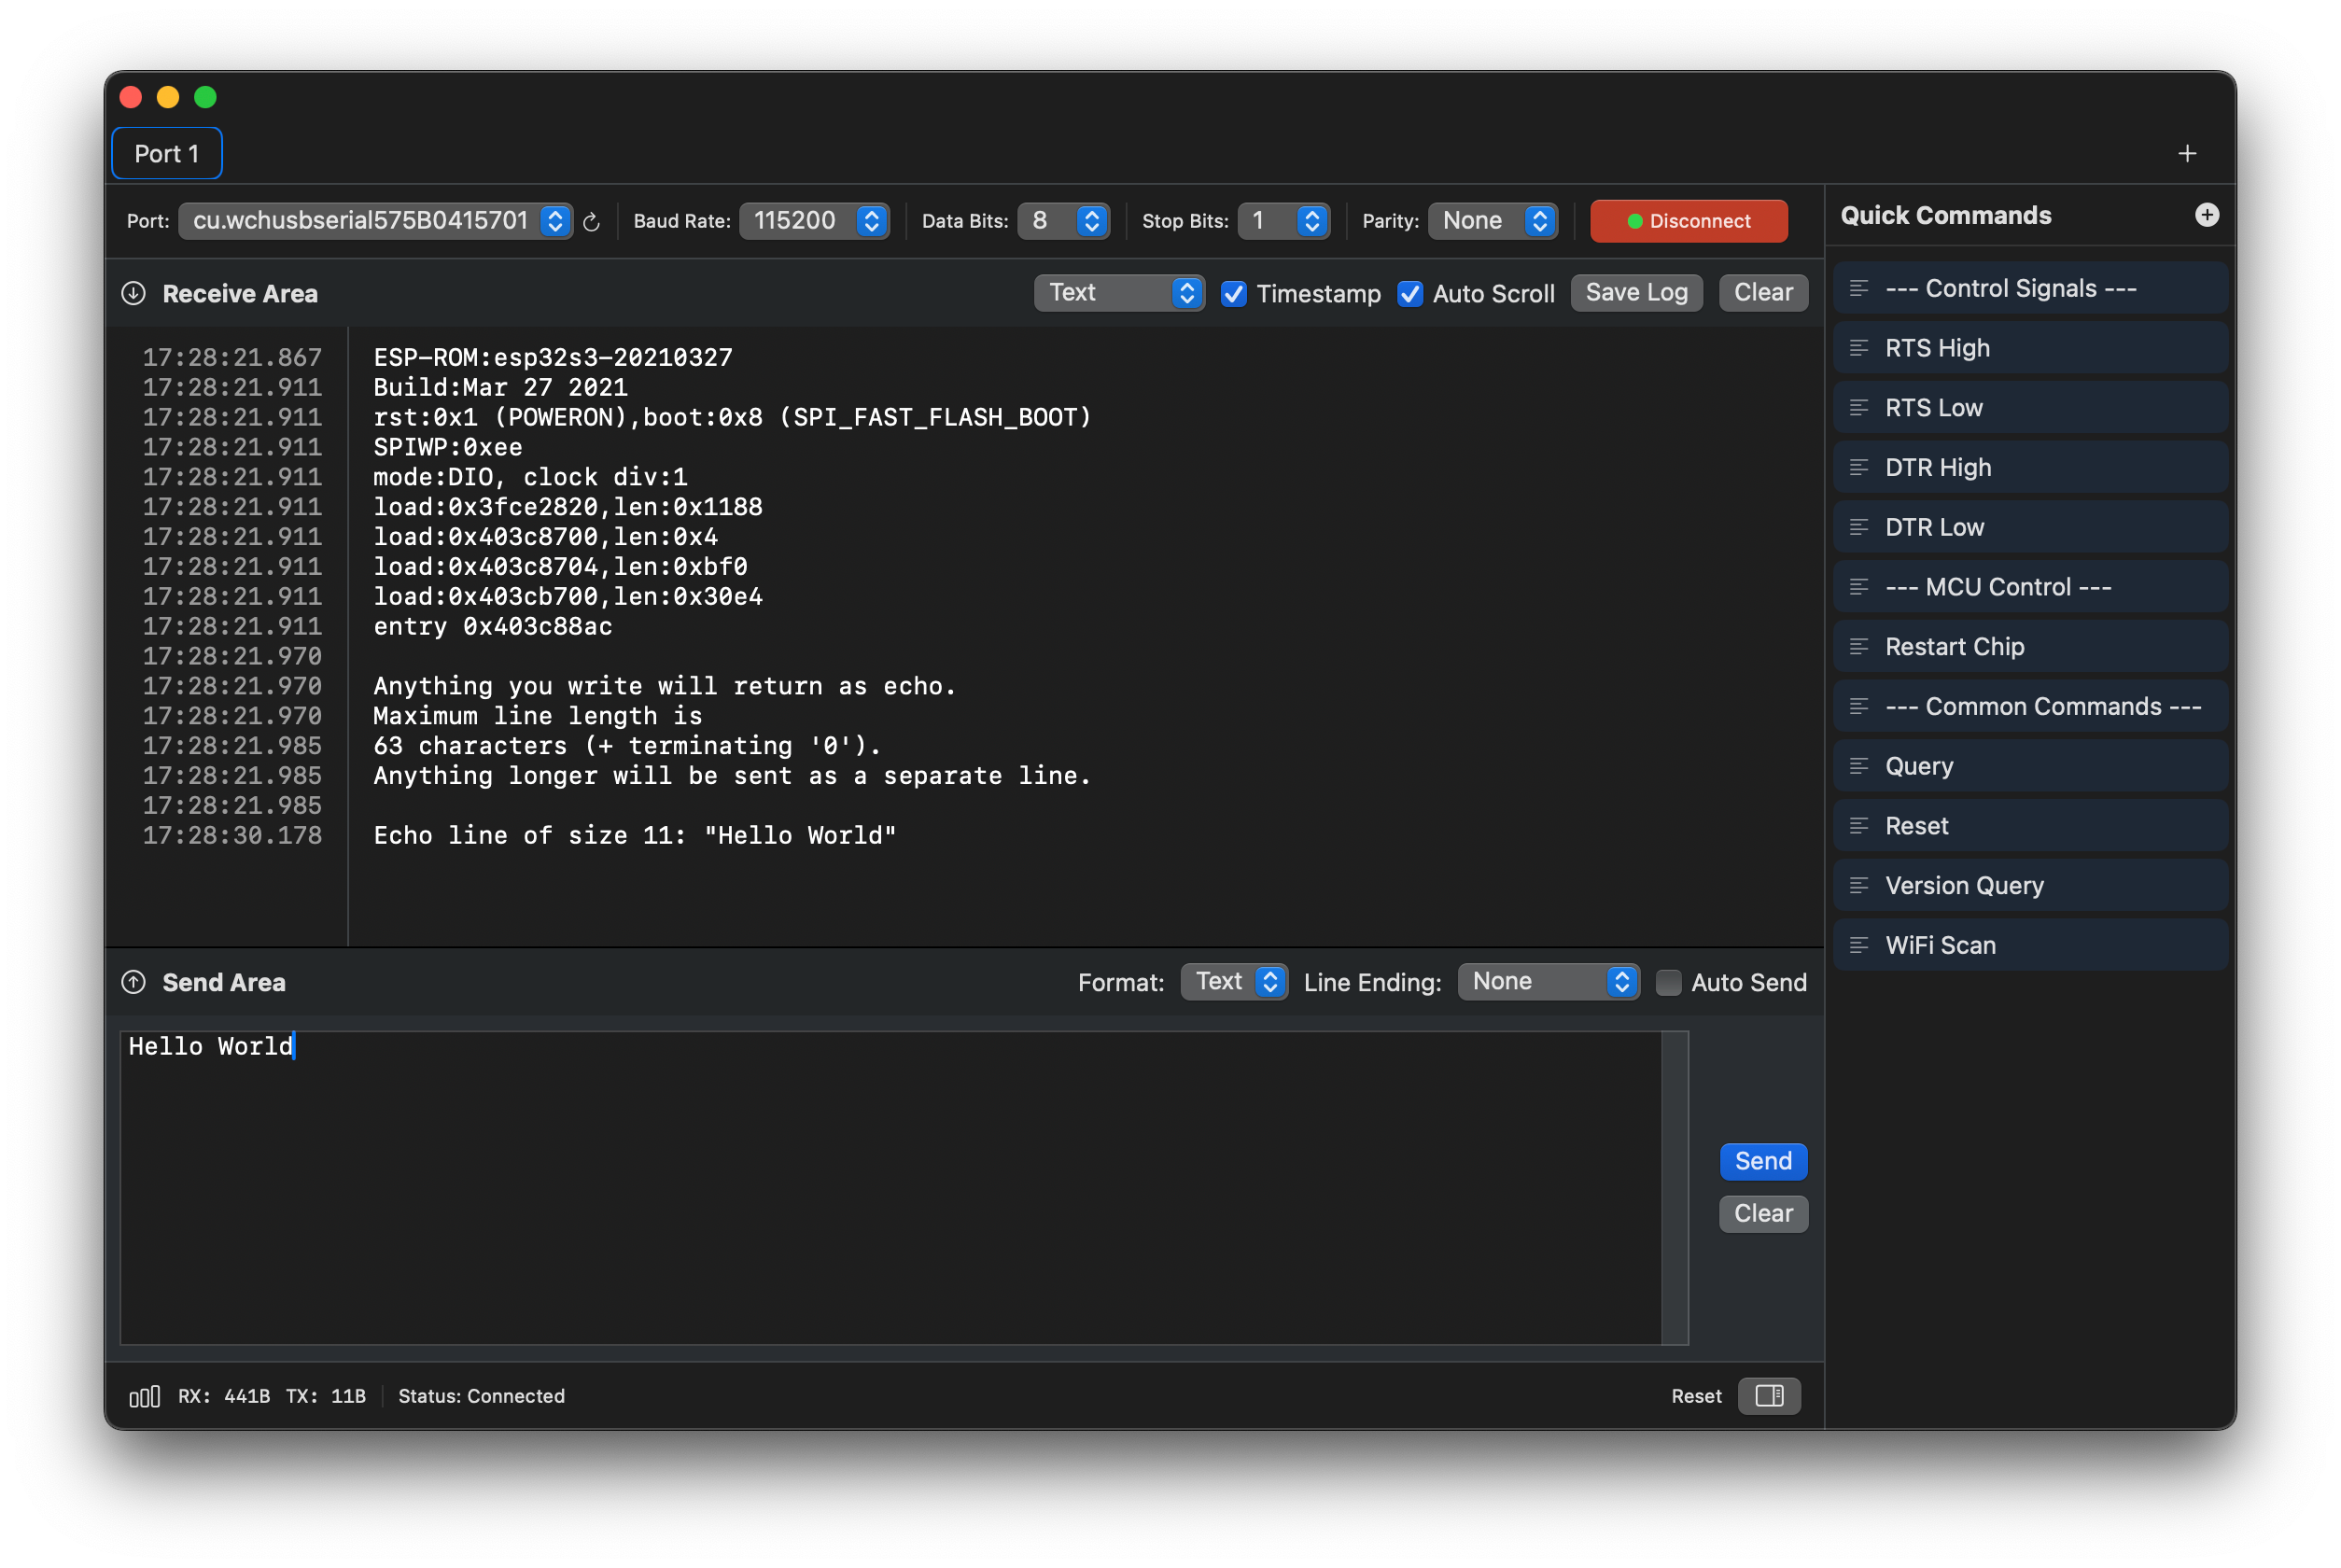Click the refresh ports icon
The height and width of the screenshot is (1568, 2341).
pyautogui.click(x=591, y=222)
